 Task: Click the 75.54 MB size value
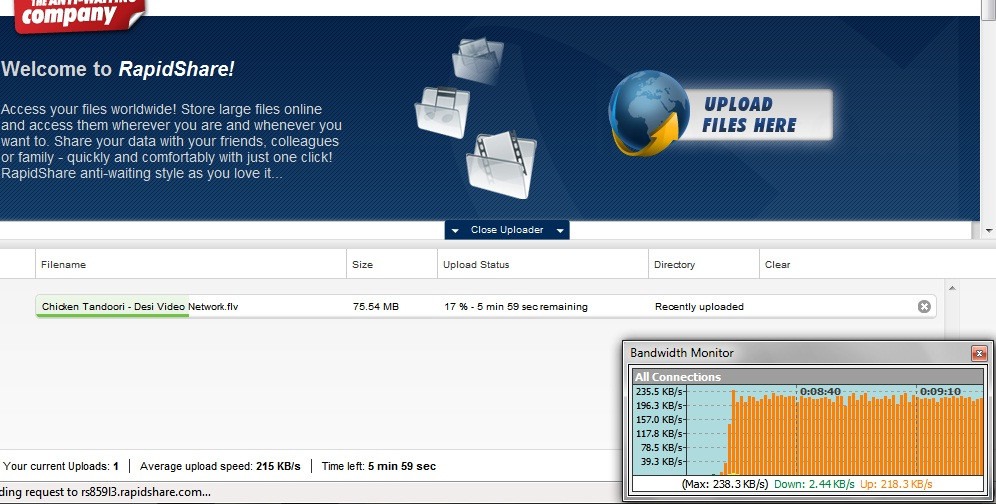coord(376,306)
